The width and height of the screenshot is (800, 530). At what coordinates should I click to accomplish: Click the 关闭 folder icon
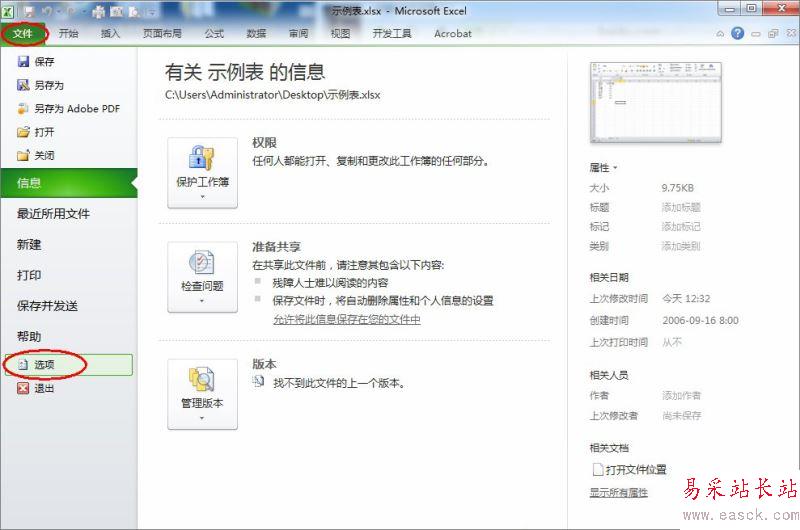(x=23, y=155)
